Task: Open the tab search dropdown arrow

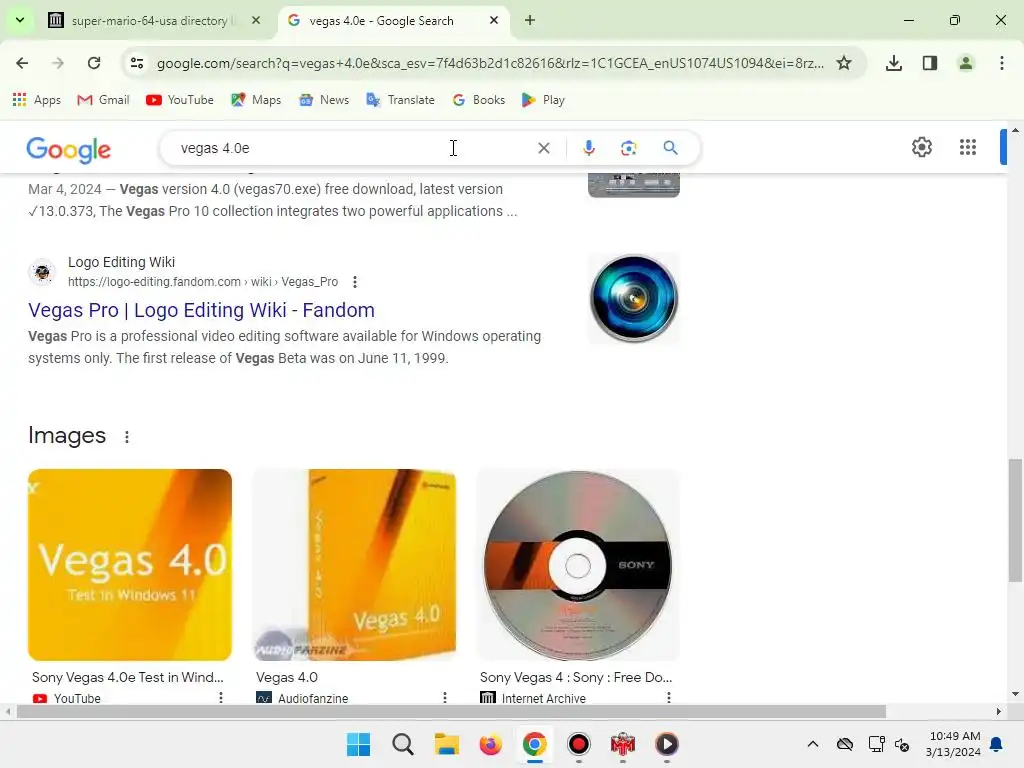Action: [20, 20]
